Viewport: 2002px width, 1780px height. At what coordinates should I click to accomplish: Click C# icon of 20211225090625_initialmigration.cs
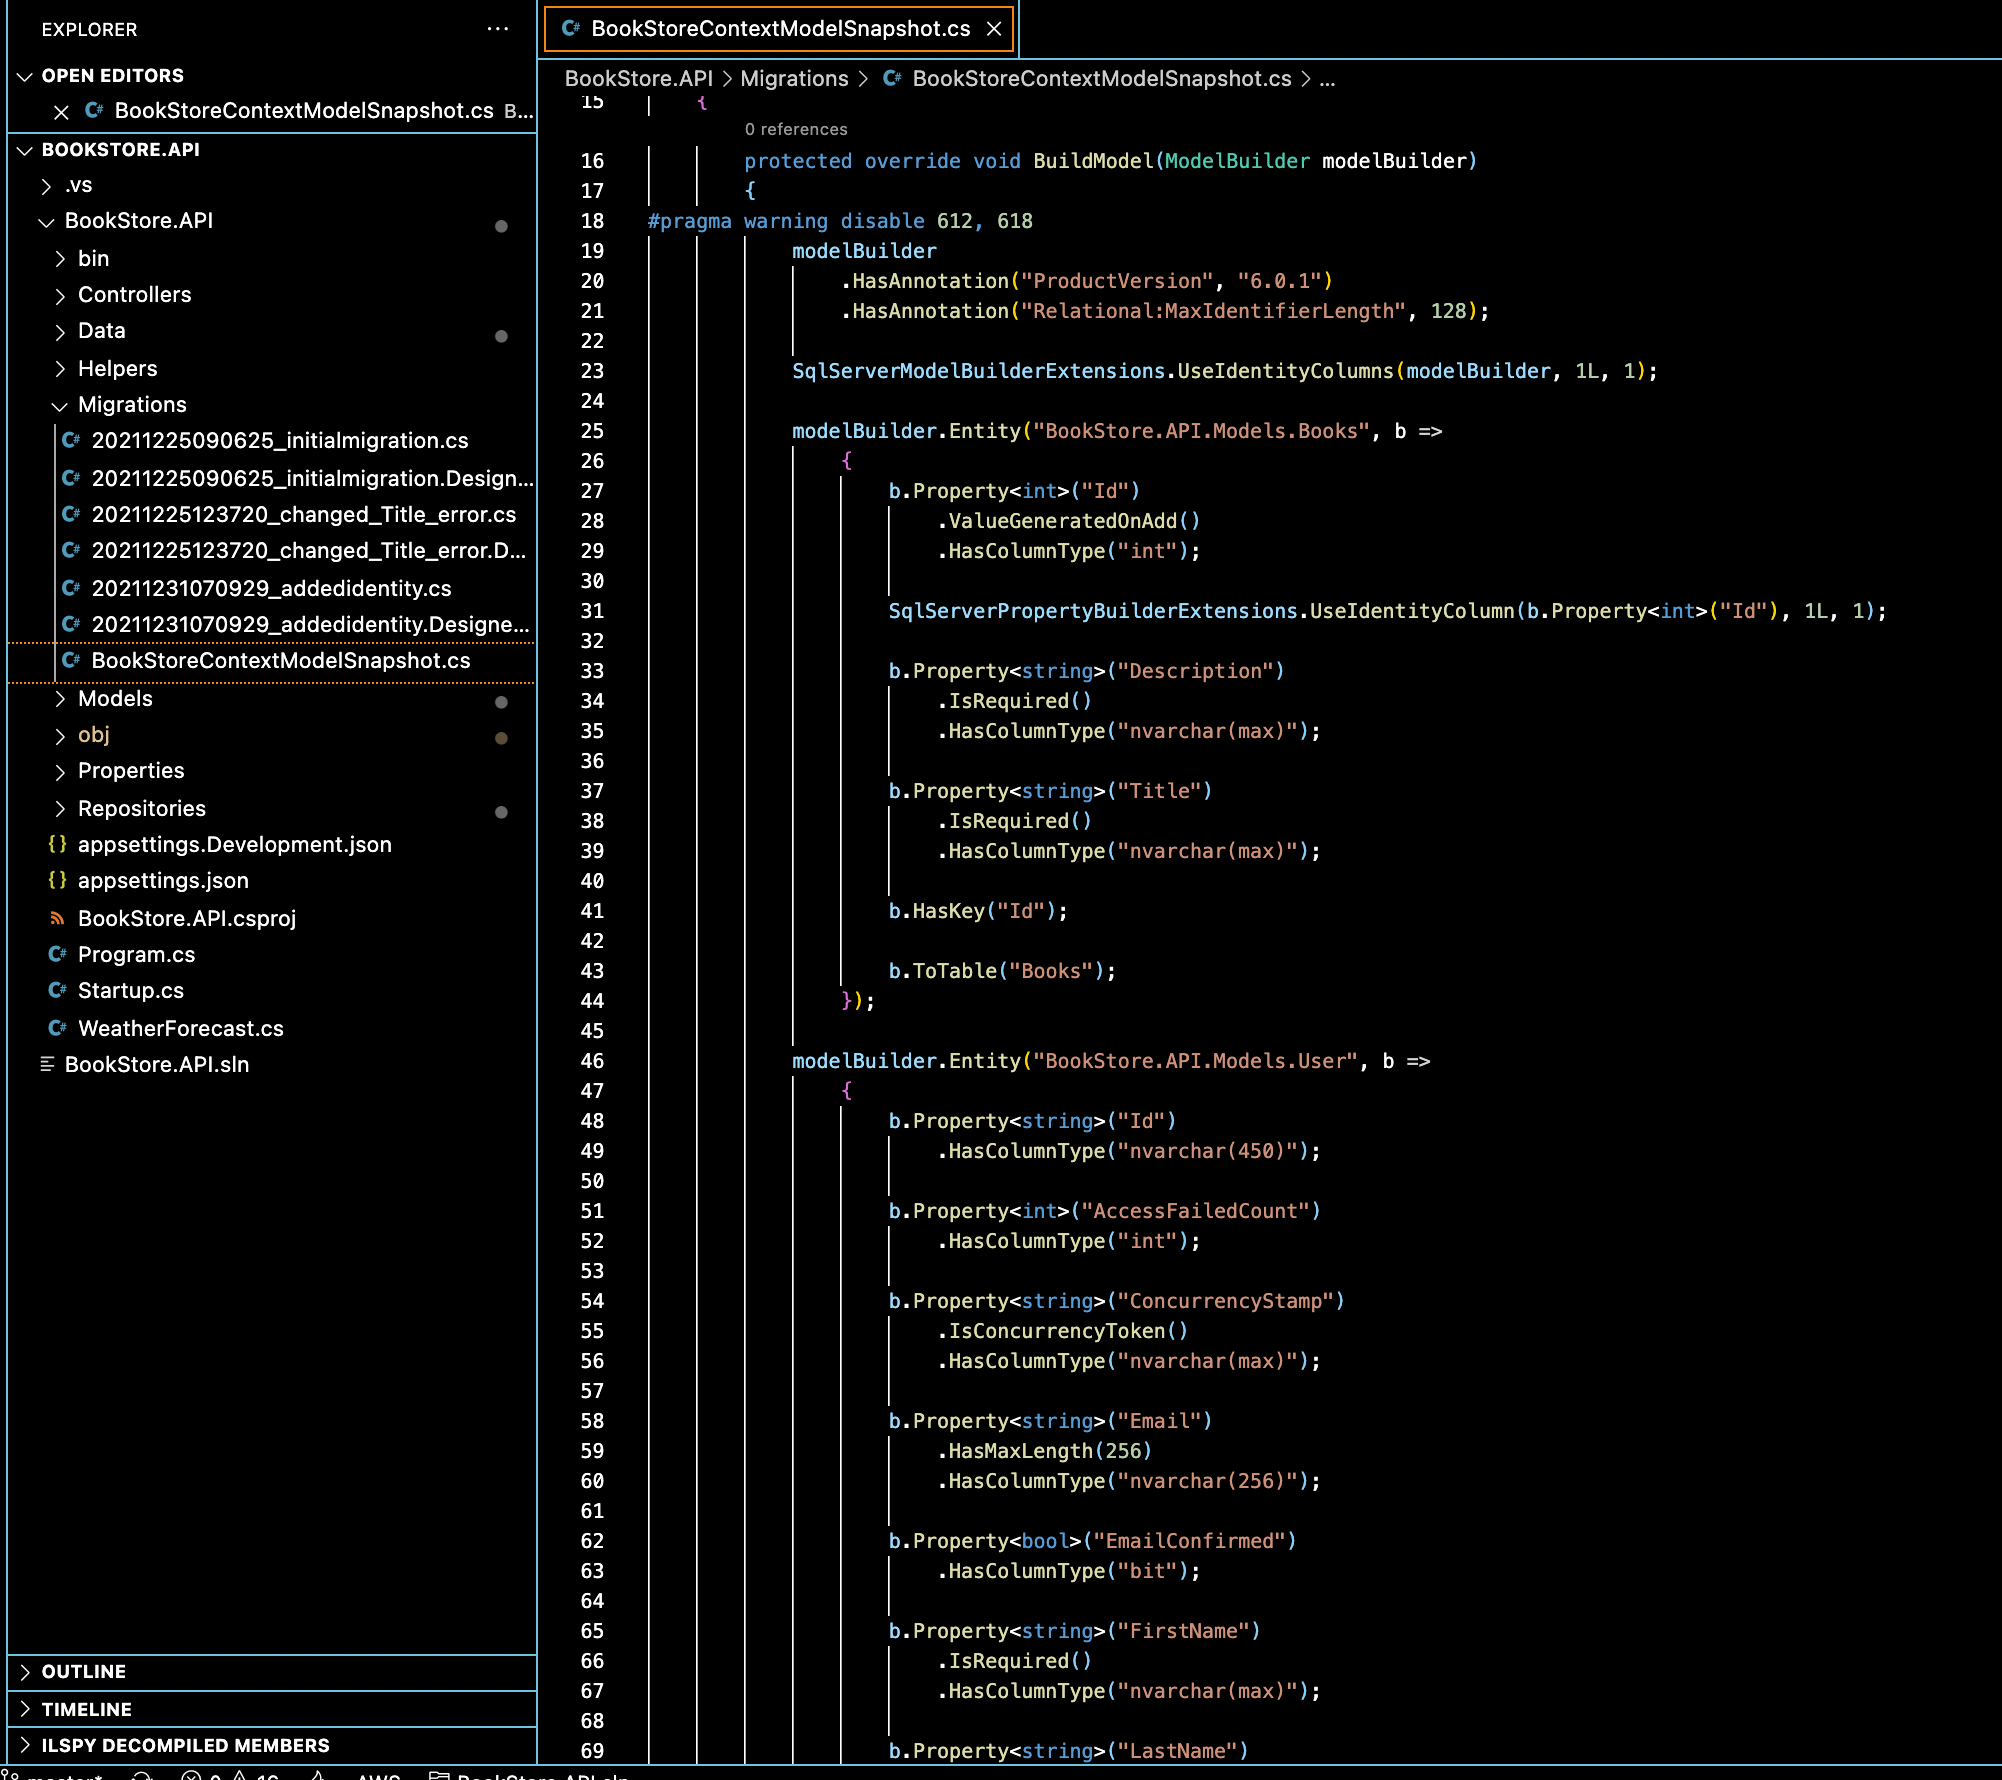[x=71, y=440]
